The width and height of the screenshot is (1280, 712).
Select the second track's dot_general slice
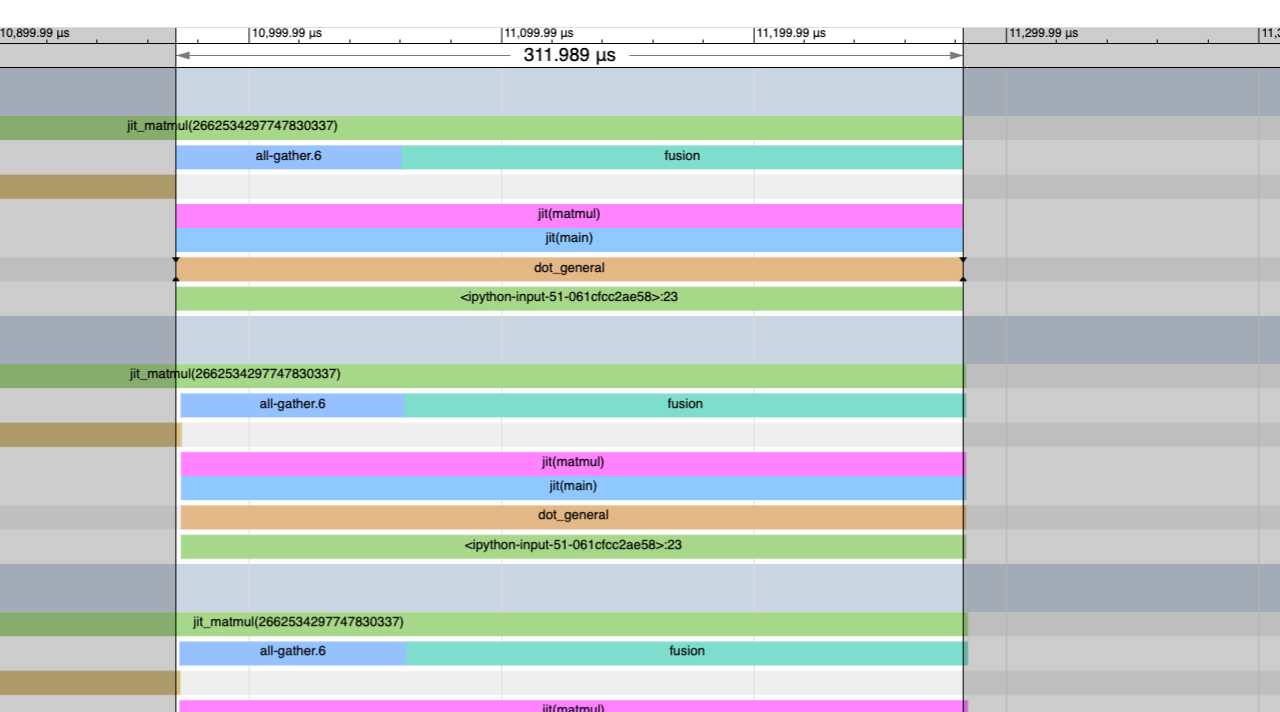(572, 516)
